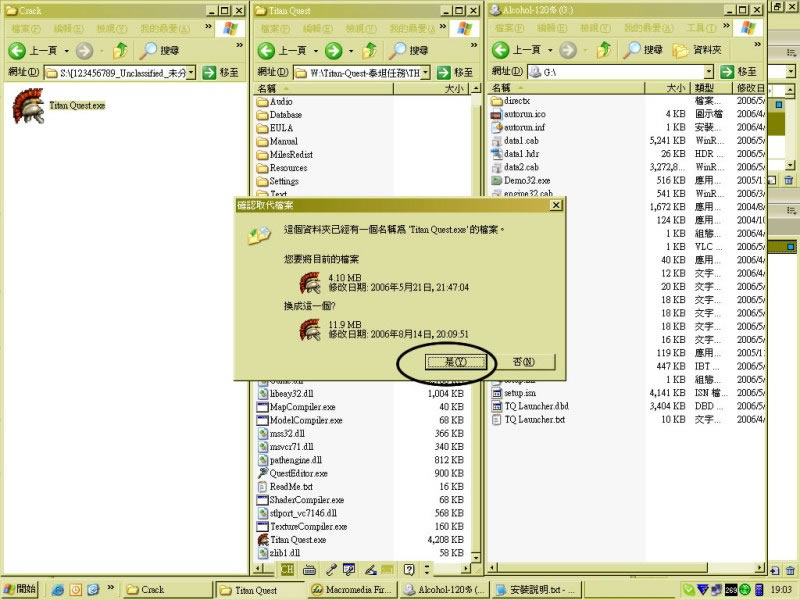The width and height of the screenshot is (800, 600).
Task: Click the address field in the Crack window
Action: [120, 73]
